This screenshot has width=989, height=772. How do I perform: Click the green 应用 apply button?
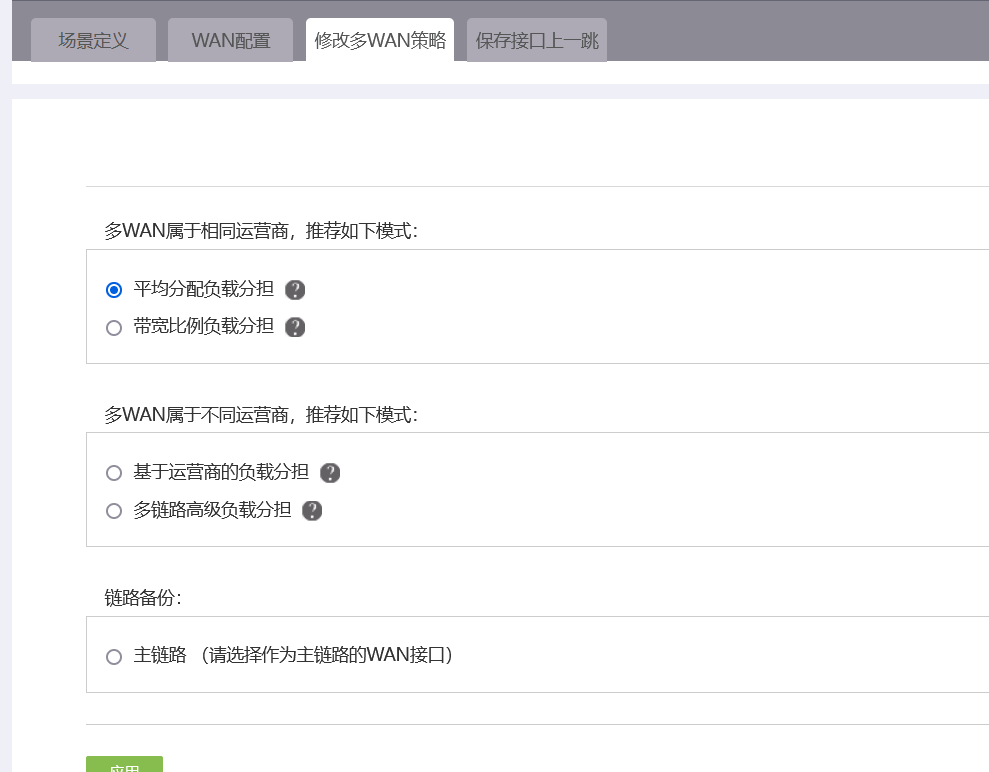point(124,764)
